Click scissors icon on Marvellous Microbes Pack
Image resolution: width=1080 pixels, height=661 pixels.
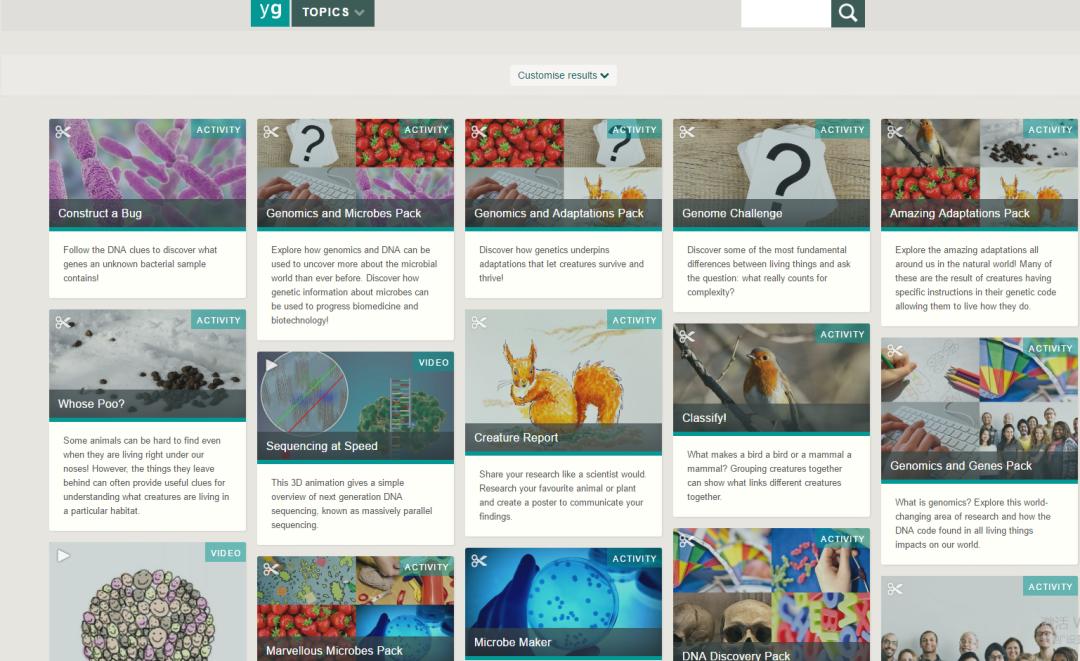click(x=271, y=569)
